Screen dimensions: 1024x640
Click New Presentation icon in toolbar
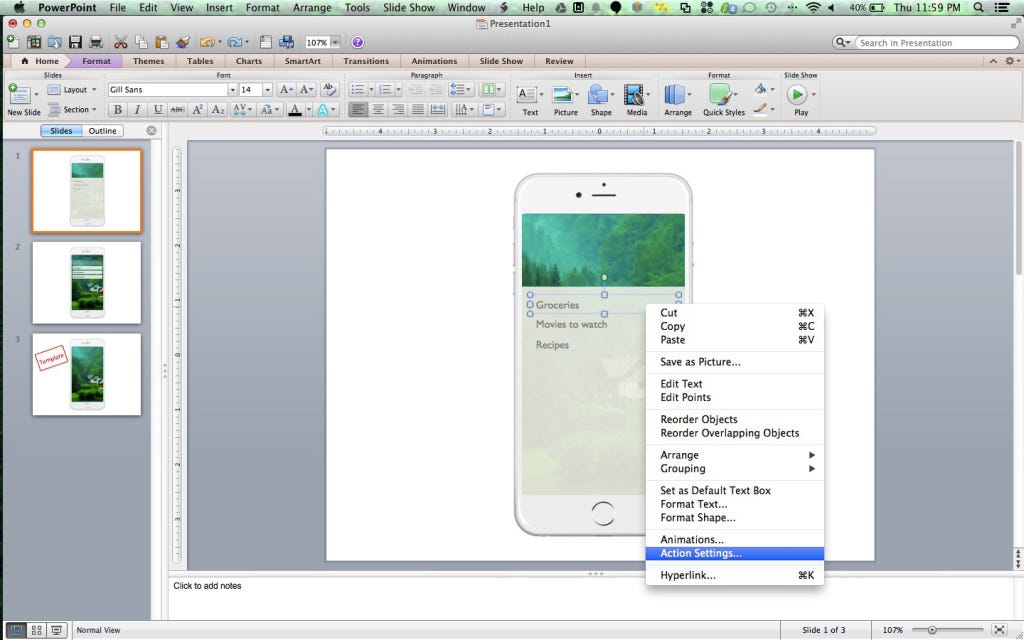(13, 42)
